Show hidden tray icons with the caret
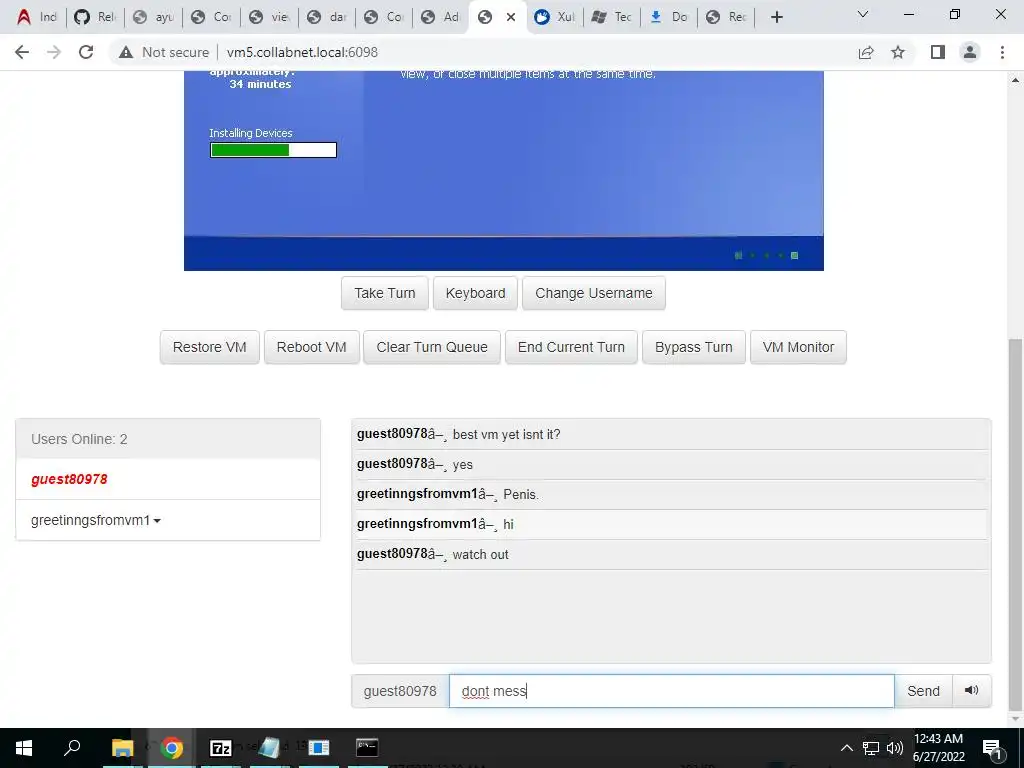The image size is (1024, 768). coord(846,748)
